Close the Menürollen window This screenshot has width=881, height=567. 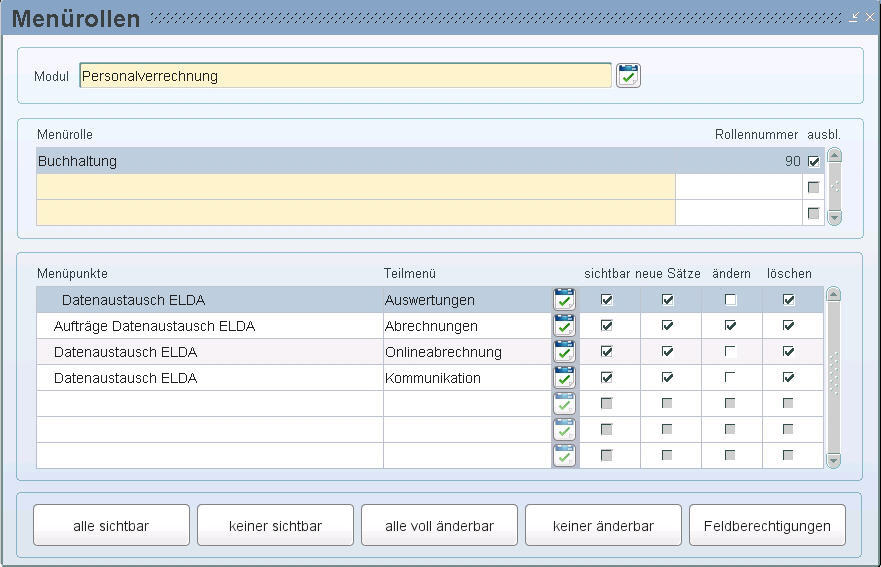[x=870, y=17]
